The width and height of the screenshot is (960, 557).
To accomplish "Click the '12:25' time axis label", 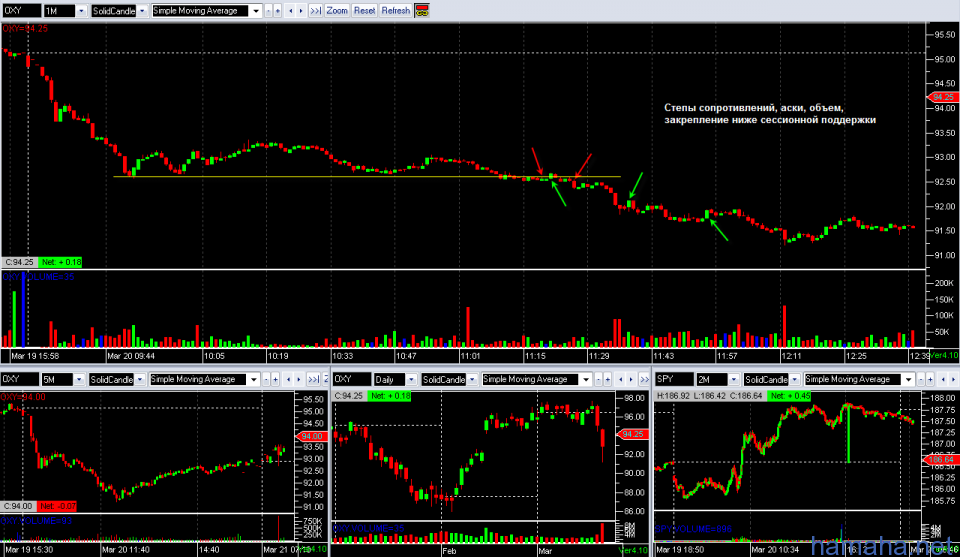I will 856,356.
